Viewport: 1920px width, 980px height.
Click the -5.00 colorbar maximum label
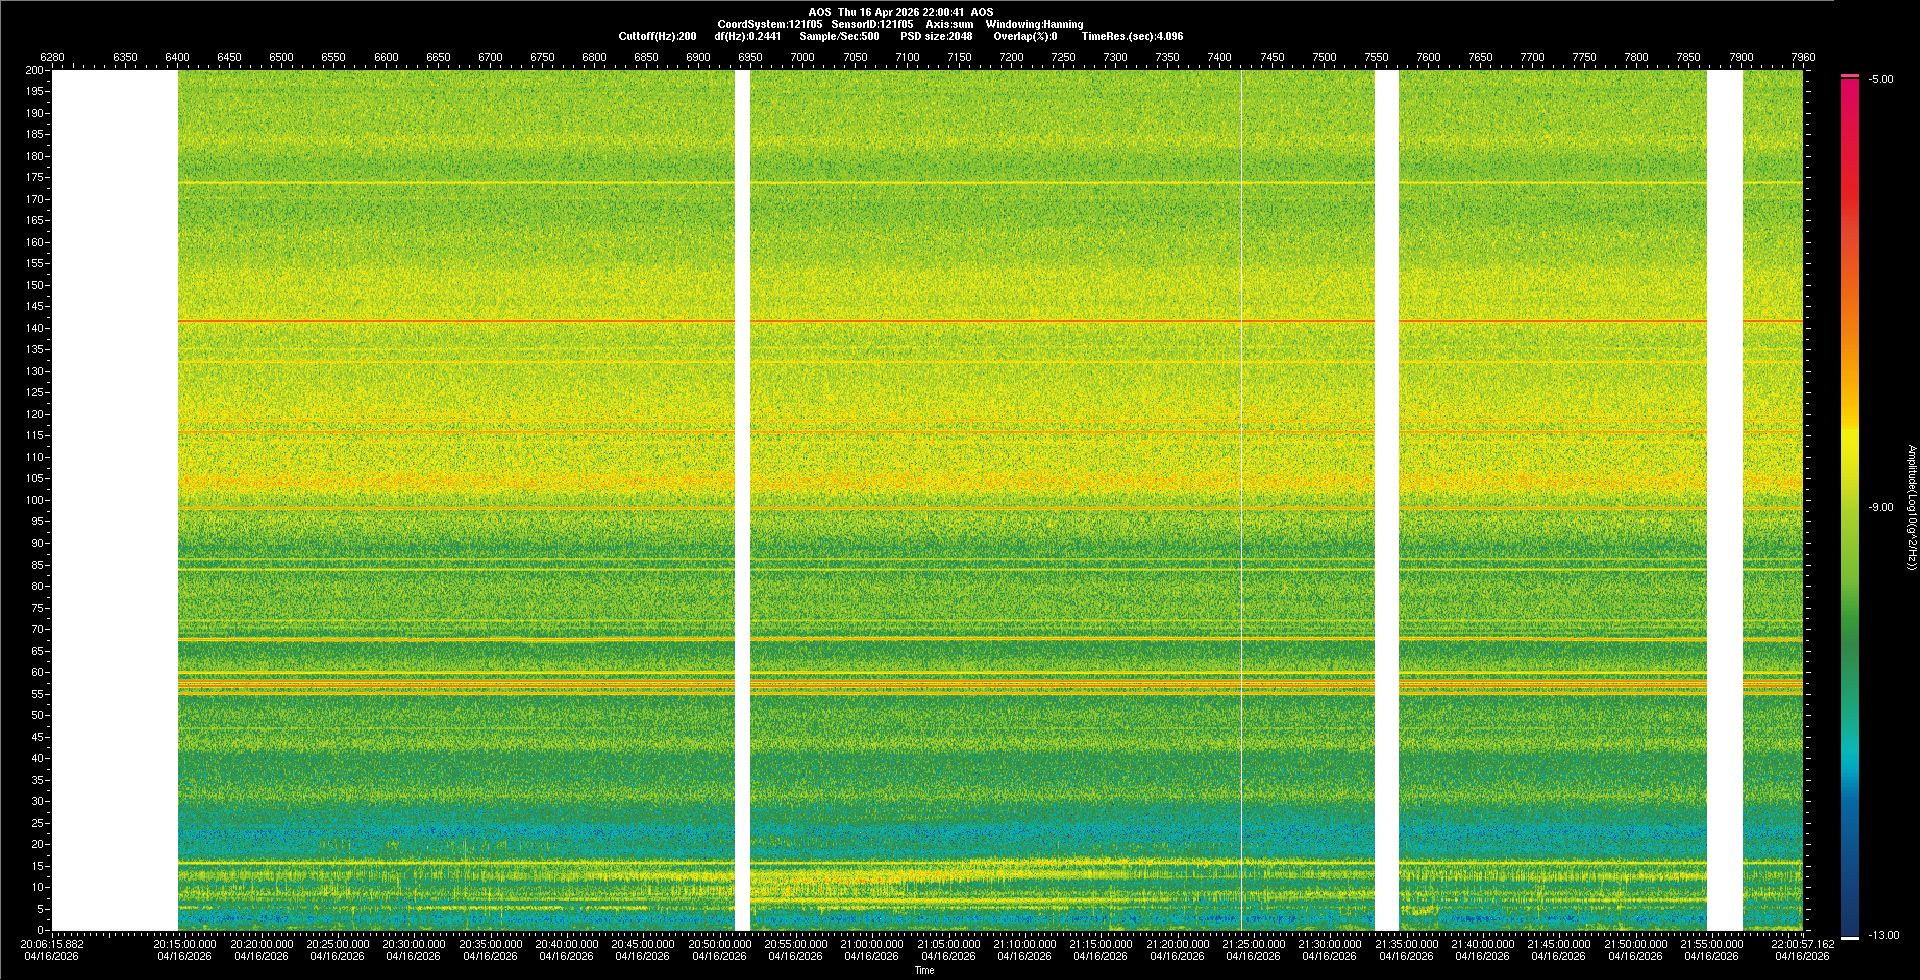coord(1880,79)
